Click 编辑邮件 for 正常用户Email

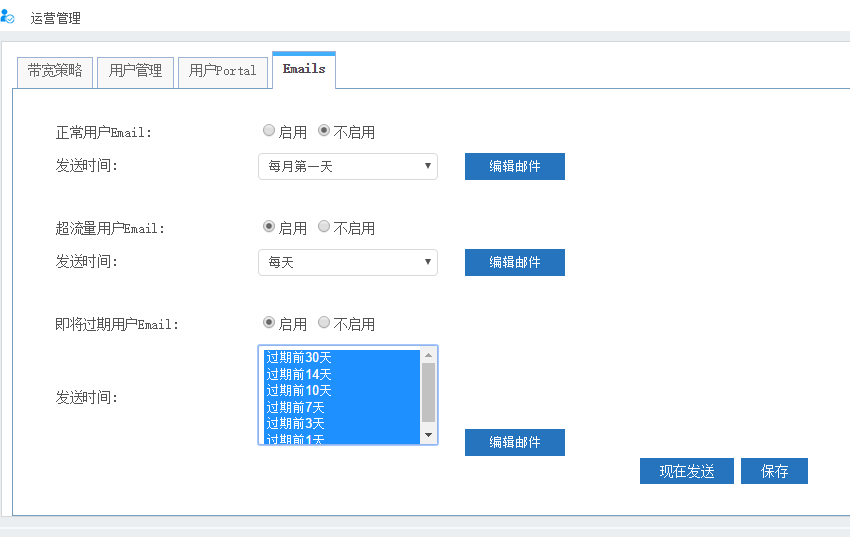514,166
